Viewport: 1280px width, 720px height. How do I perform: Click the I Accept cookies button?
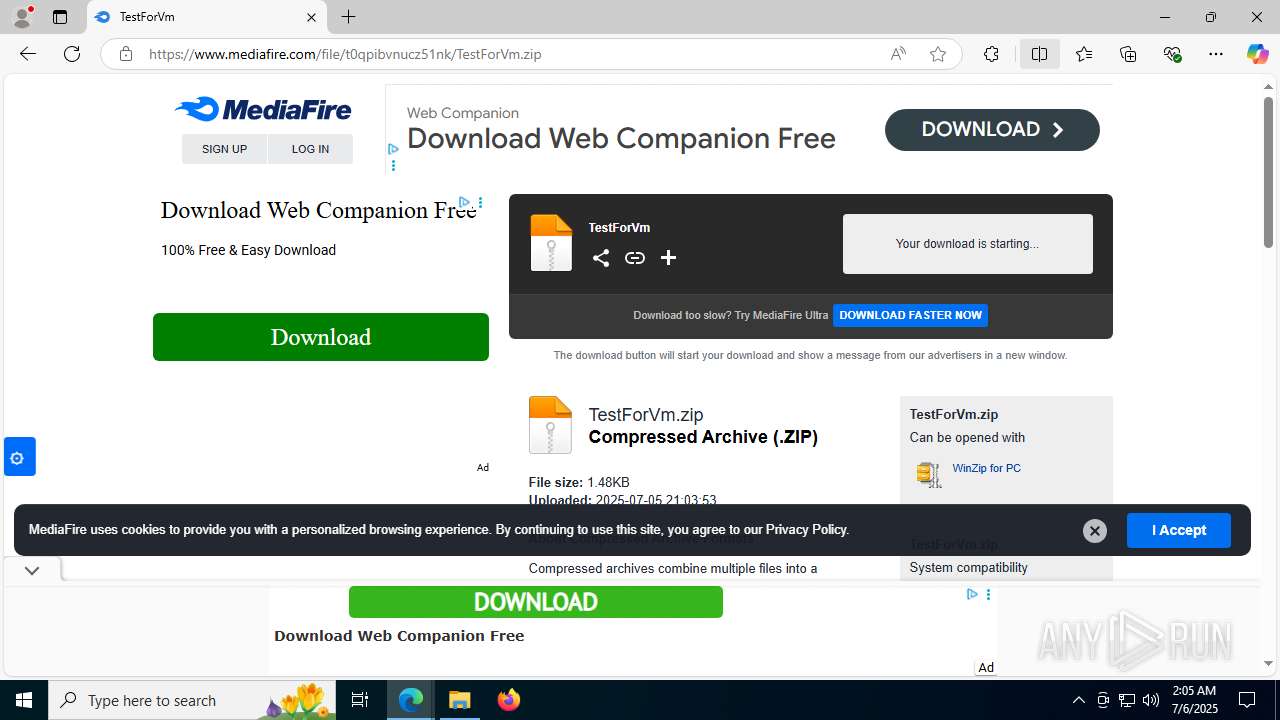tap(1179, 530)
